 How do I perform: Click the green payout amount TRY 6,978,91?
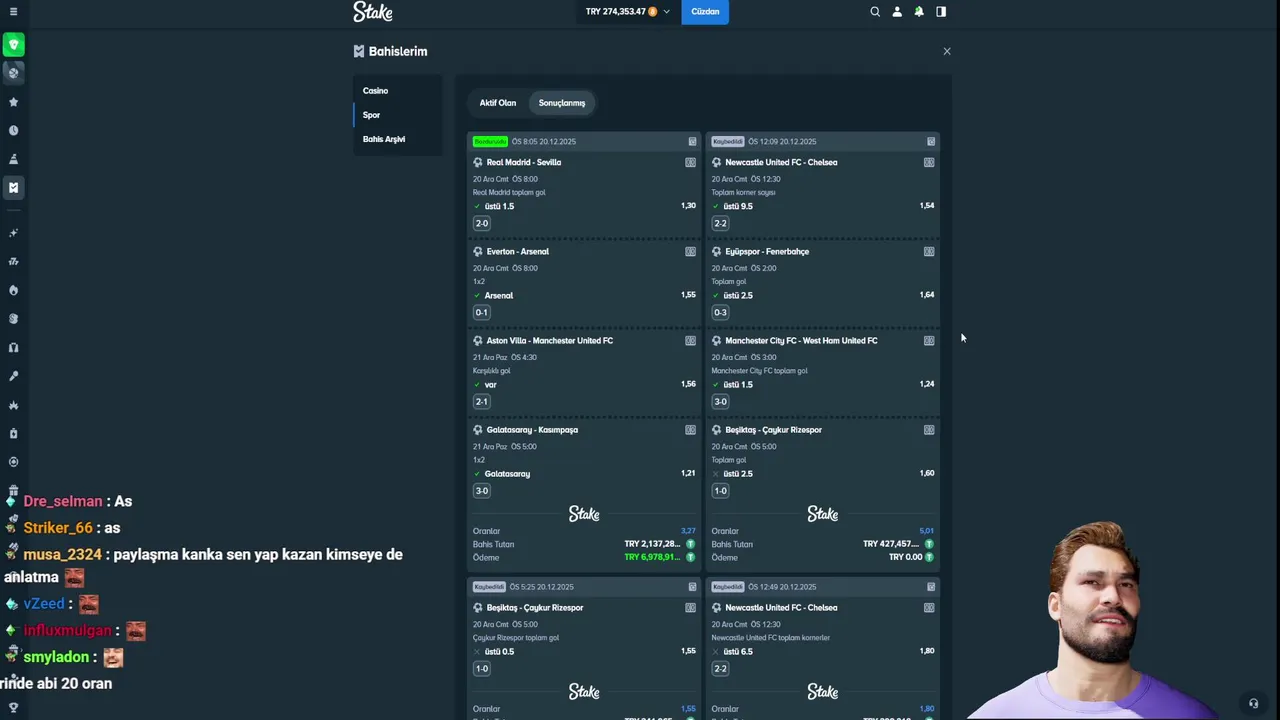coord(652,557)
